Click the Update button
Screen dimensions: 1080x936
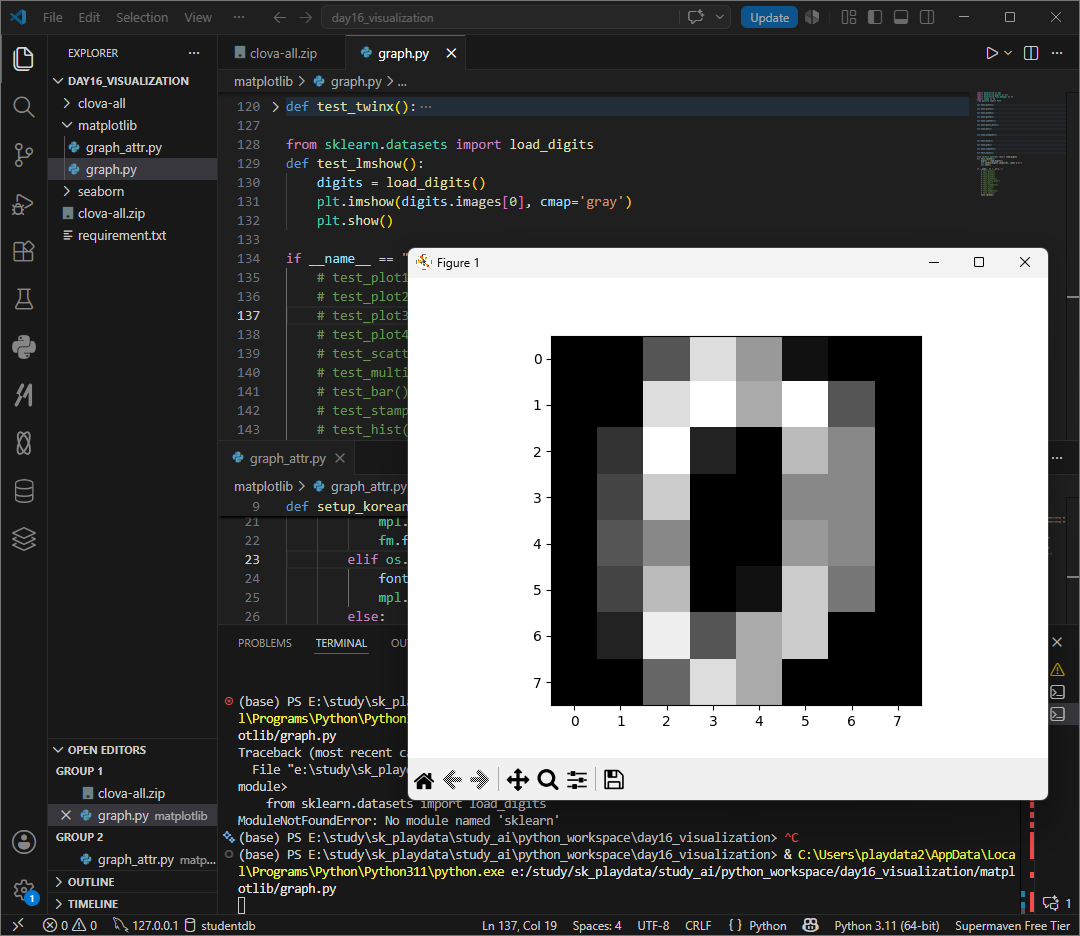(769, 17)
